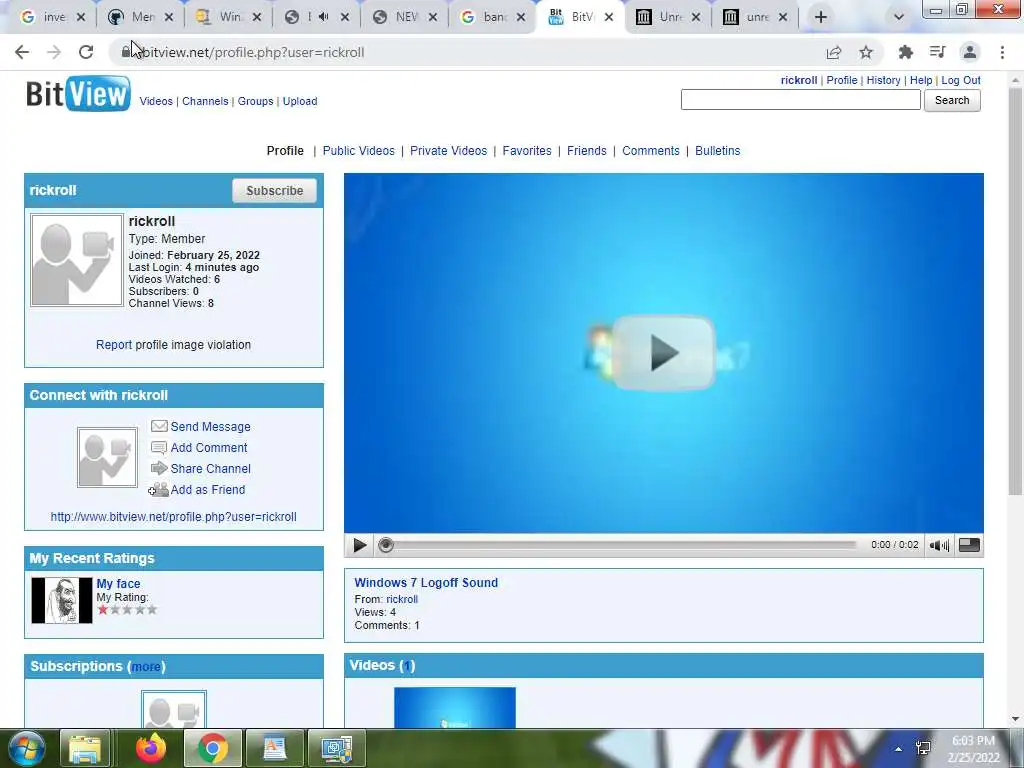This screenshot has width=1024, height=768.
Task: Open the browser extensions puzzle icon
Action: 906,52
